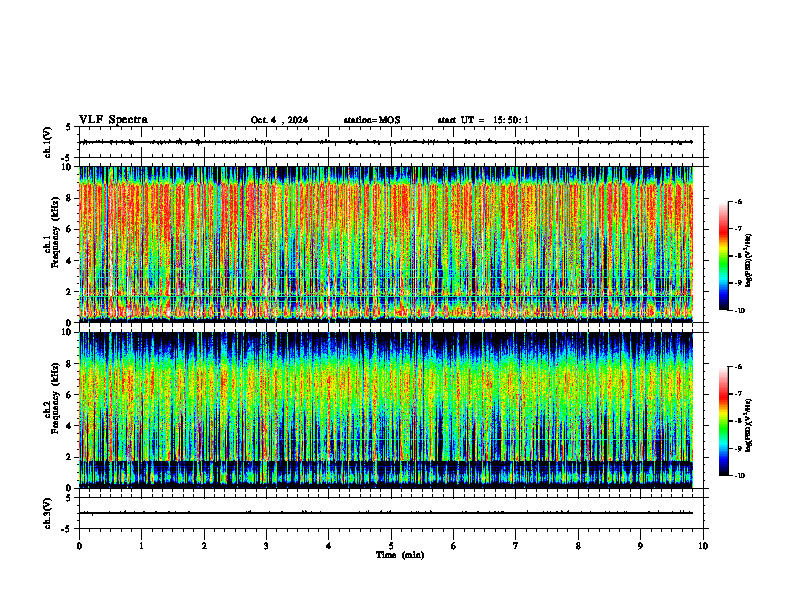Click the log(PSD) label beside ch.2 colorbar
792x612 pixels.
(749, 426)
